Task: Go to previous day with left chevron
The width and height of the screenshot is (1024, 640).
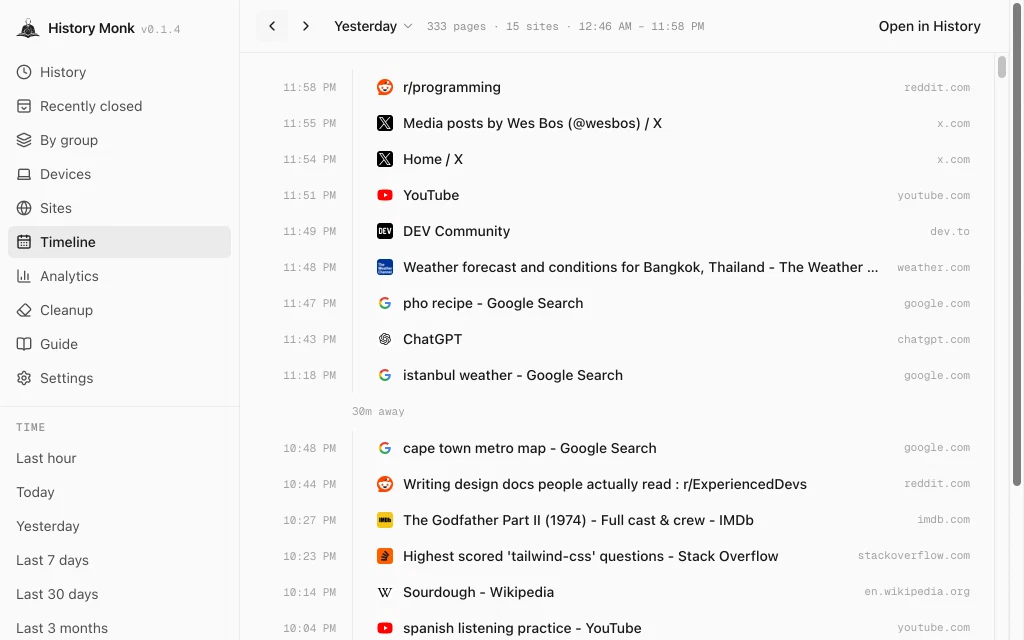Action: tap(272, 26)
